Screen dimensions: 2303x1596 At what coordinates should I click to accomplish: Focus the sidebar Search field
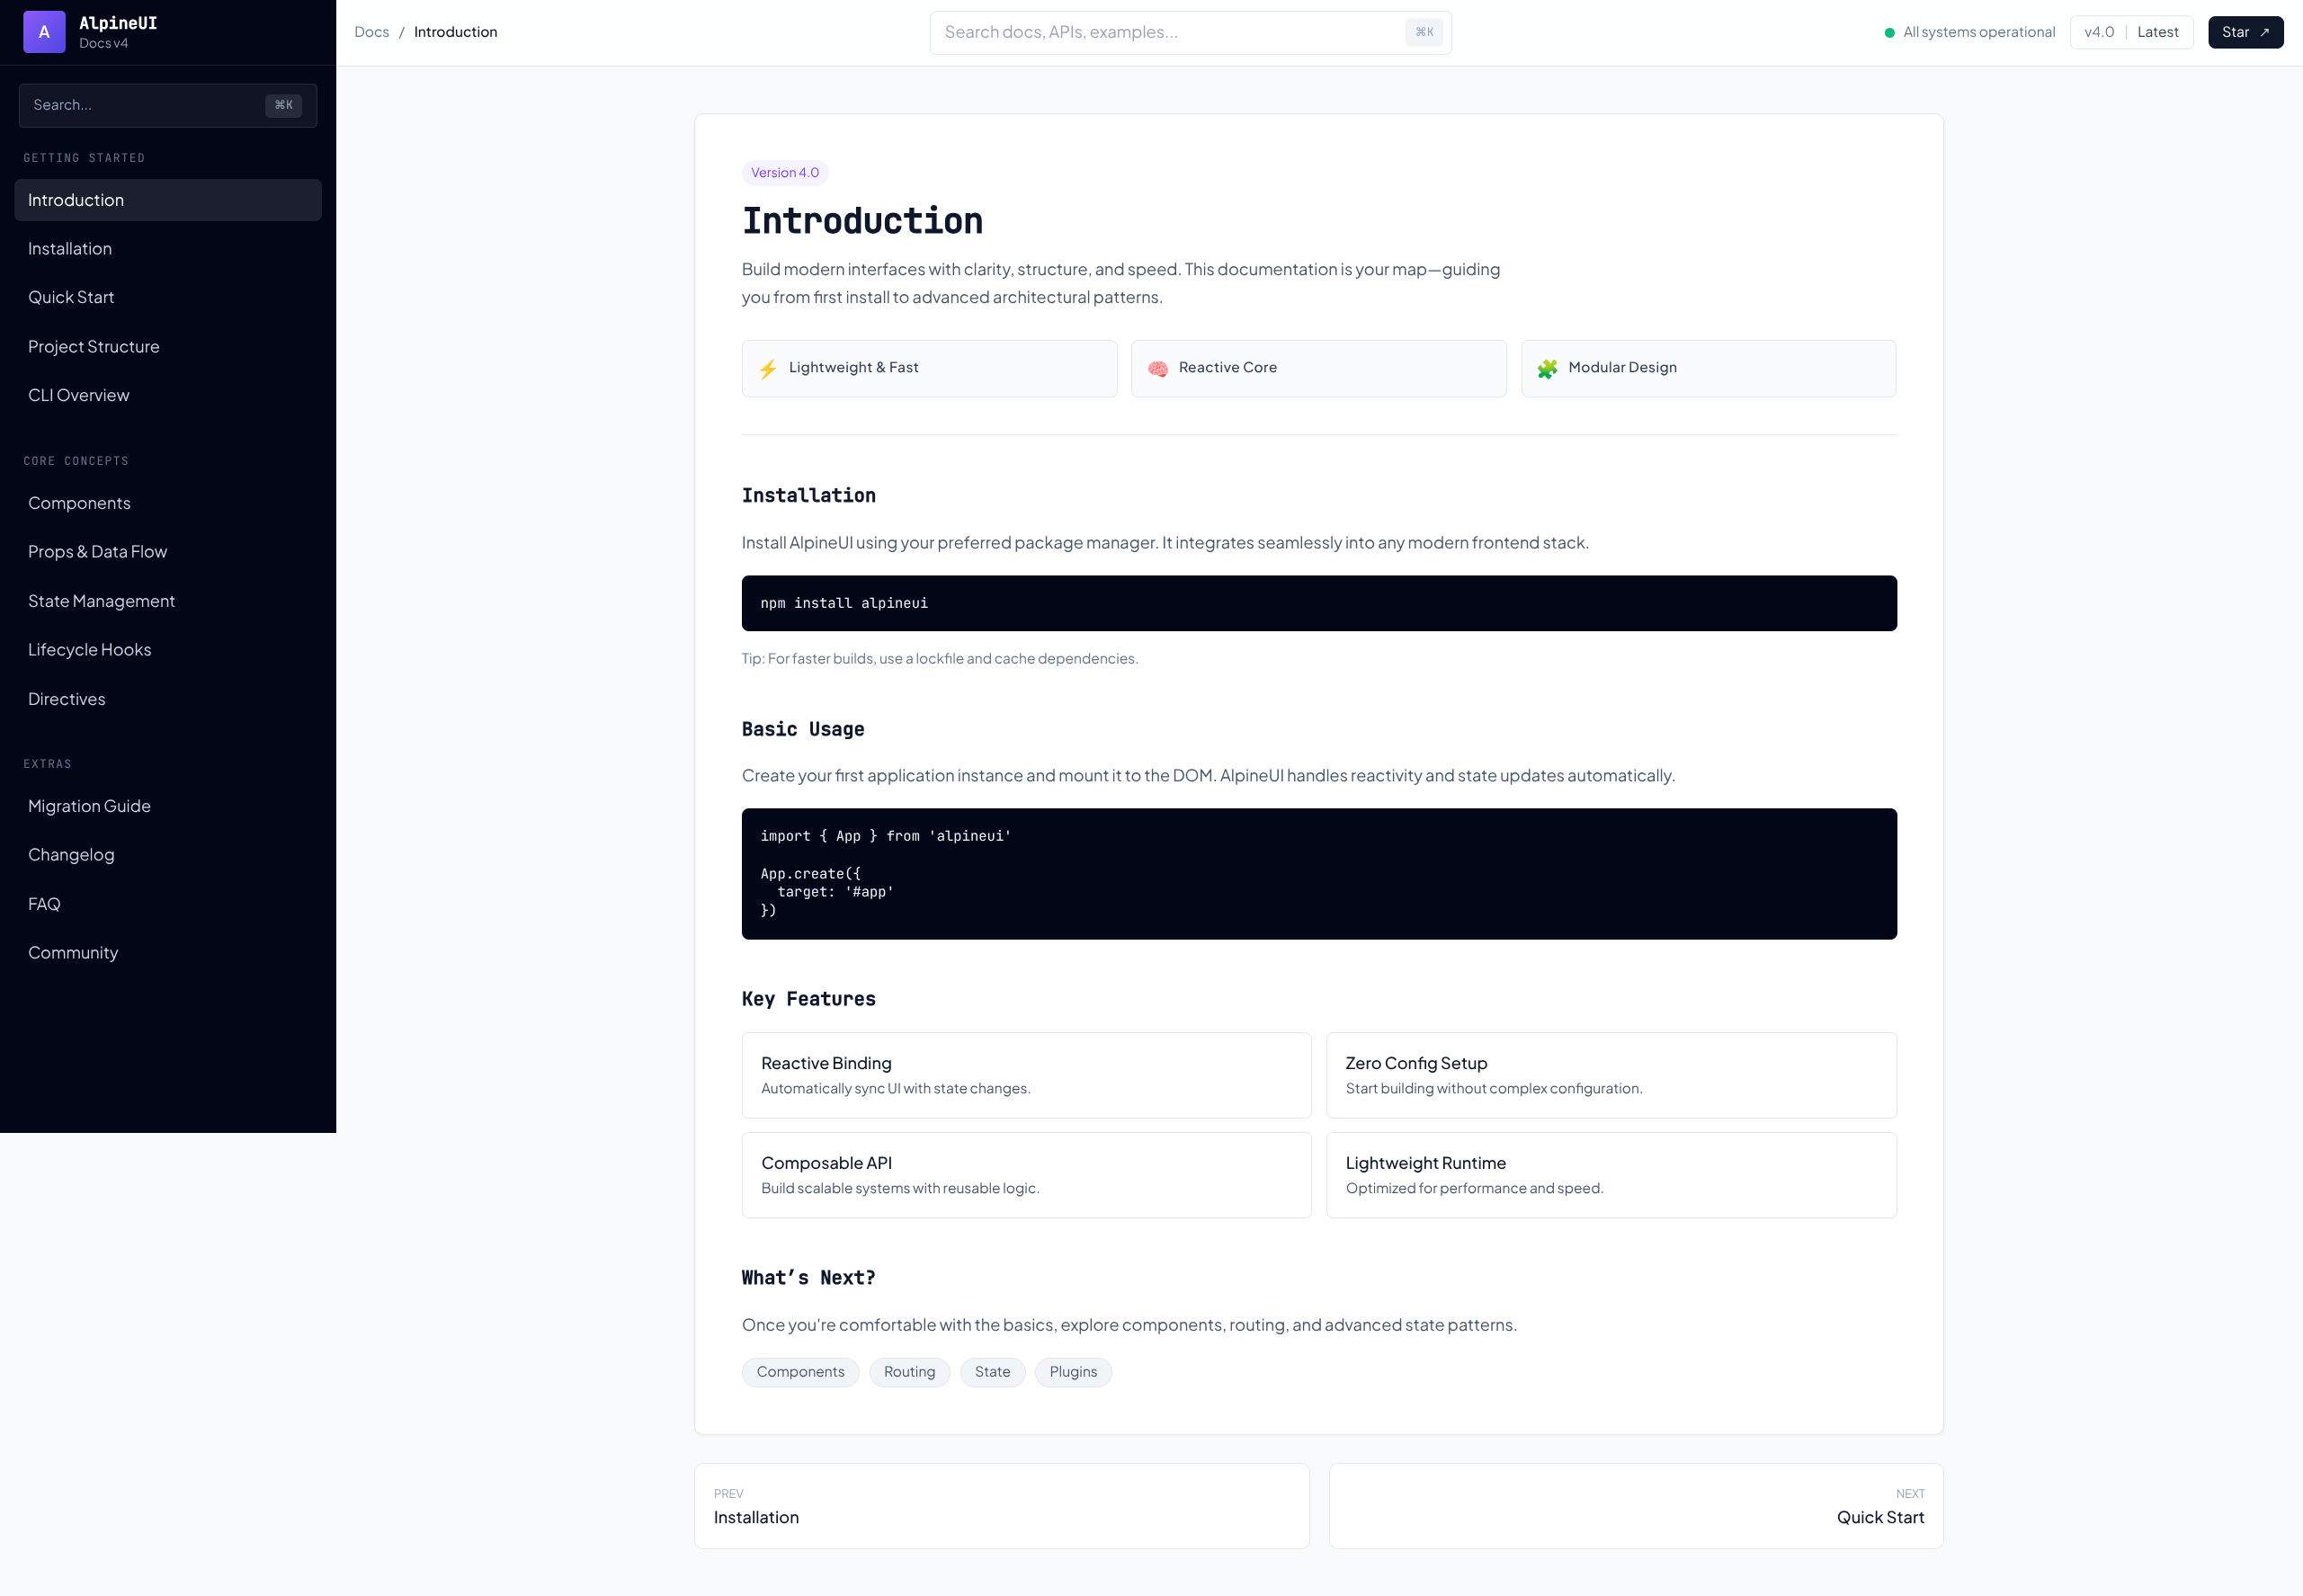tap(168, 105)
